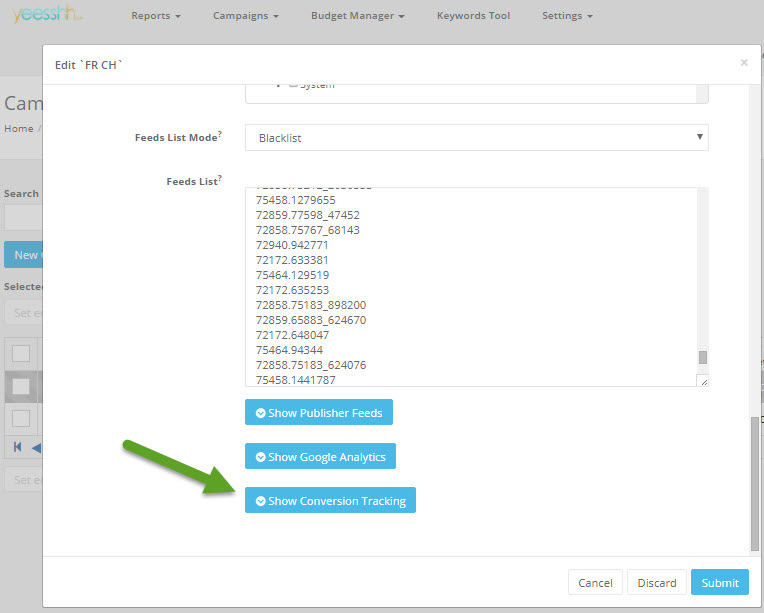Click the yeesshh logo

[x=47, y=14]
